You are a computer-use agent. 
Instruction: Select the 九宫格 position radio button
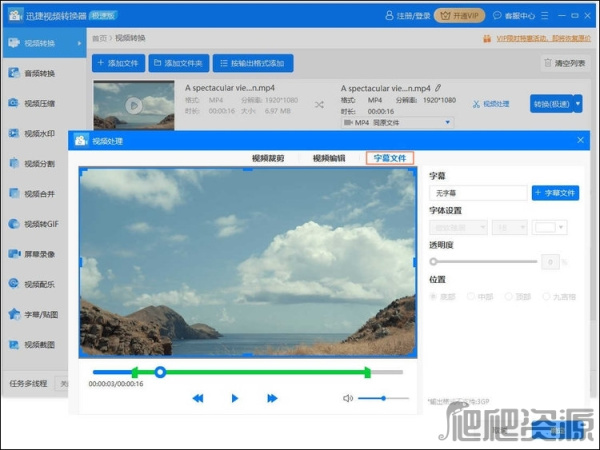[x=546, y=297]
